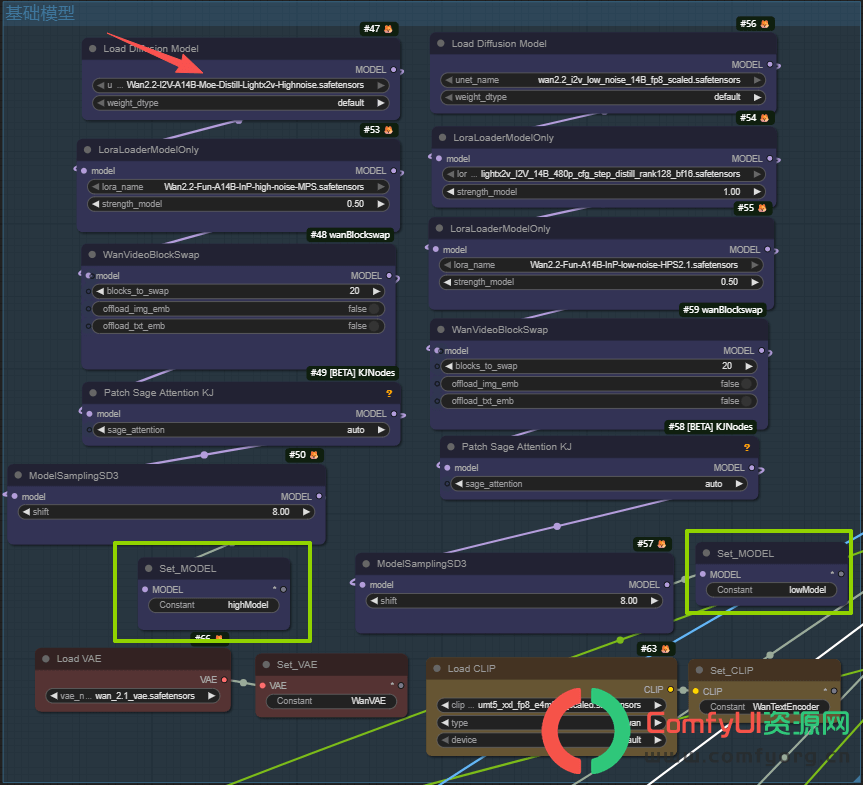The image size is (863, 785).
Task: Collapse the Load Diffusion Model node #56
Action: (441, 43)
